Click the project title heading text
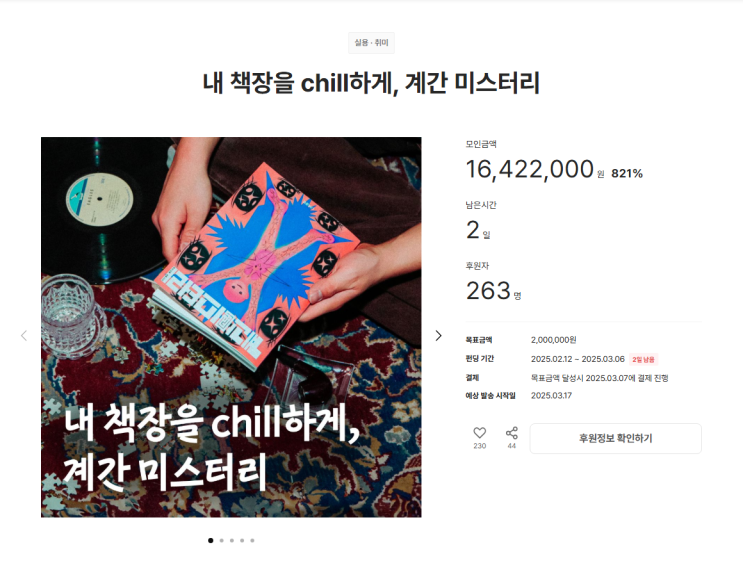The image size is (743, 570). [x=372, y=83]
